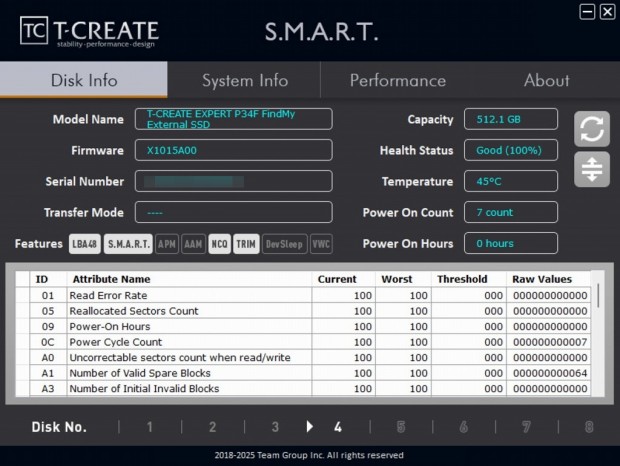This screenshot has height=466, width=620.
Task: Click the Raw Values column header
Action: (x=549, y=279)
